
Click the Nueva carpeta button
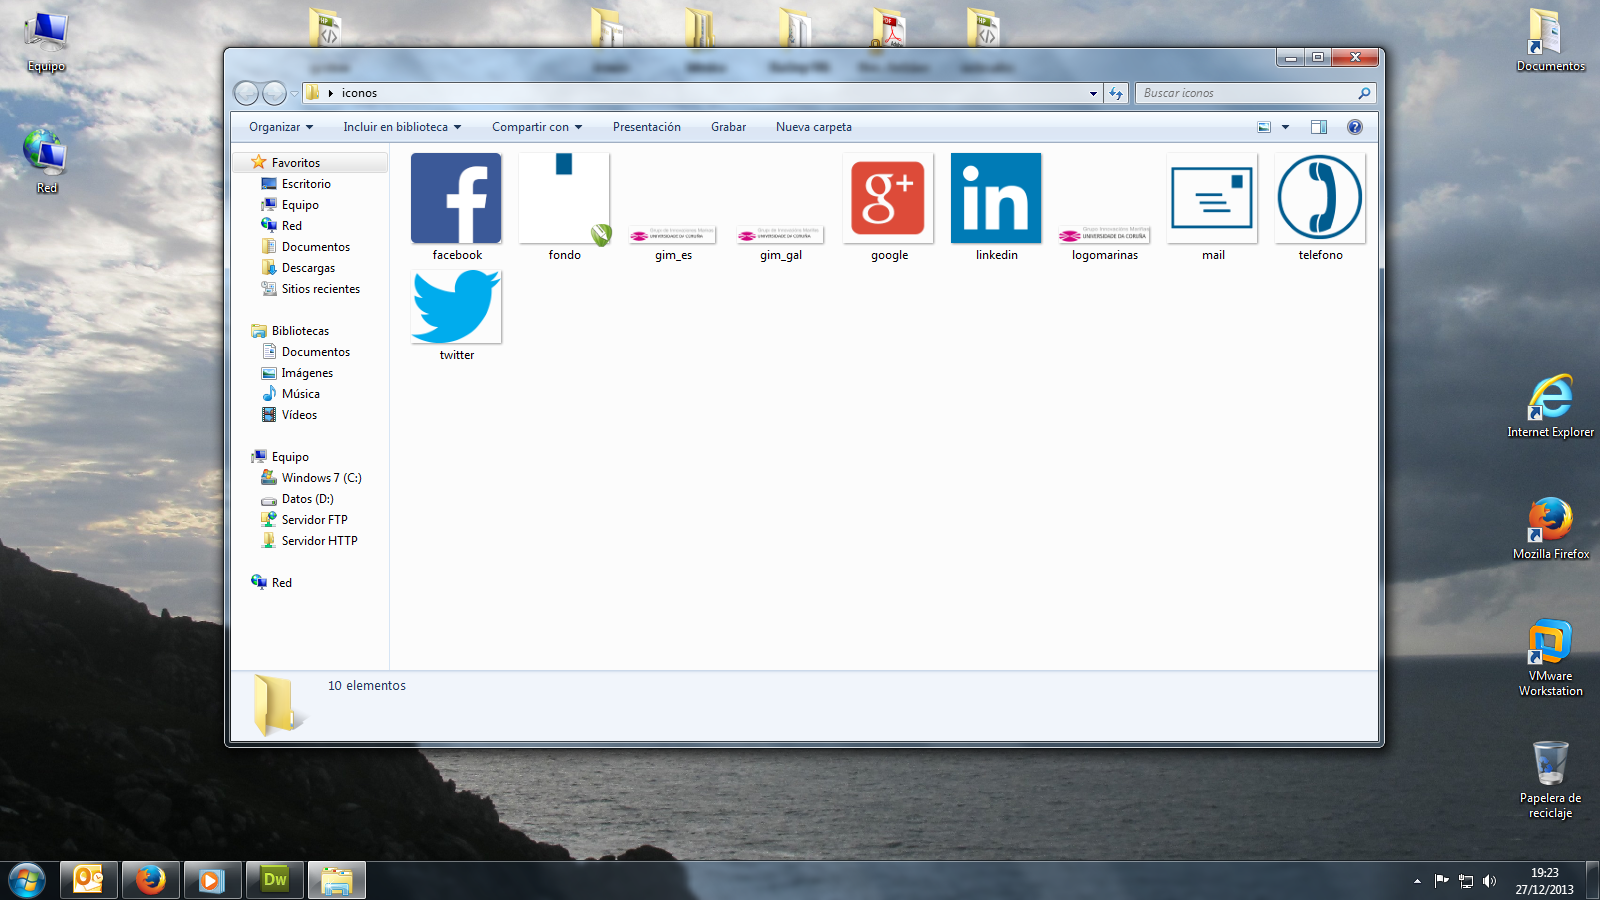pyautogui.click(x=814, y=127)
